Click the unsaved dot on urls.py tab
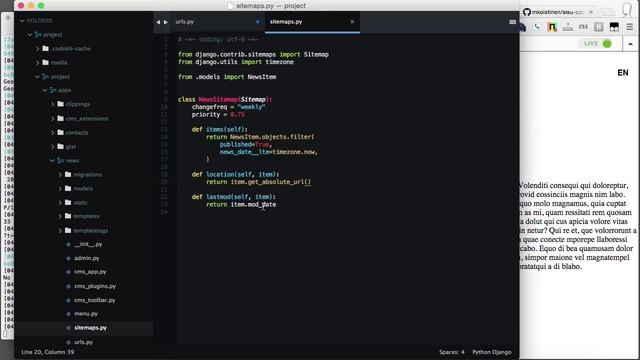Image resolution: width=640 pixels, height=360 pixels. pos(258,22)
